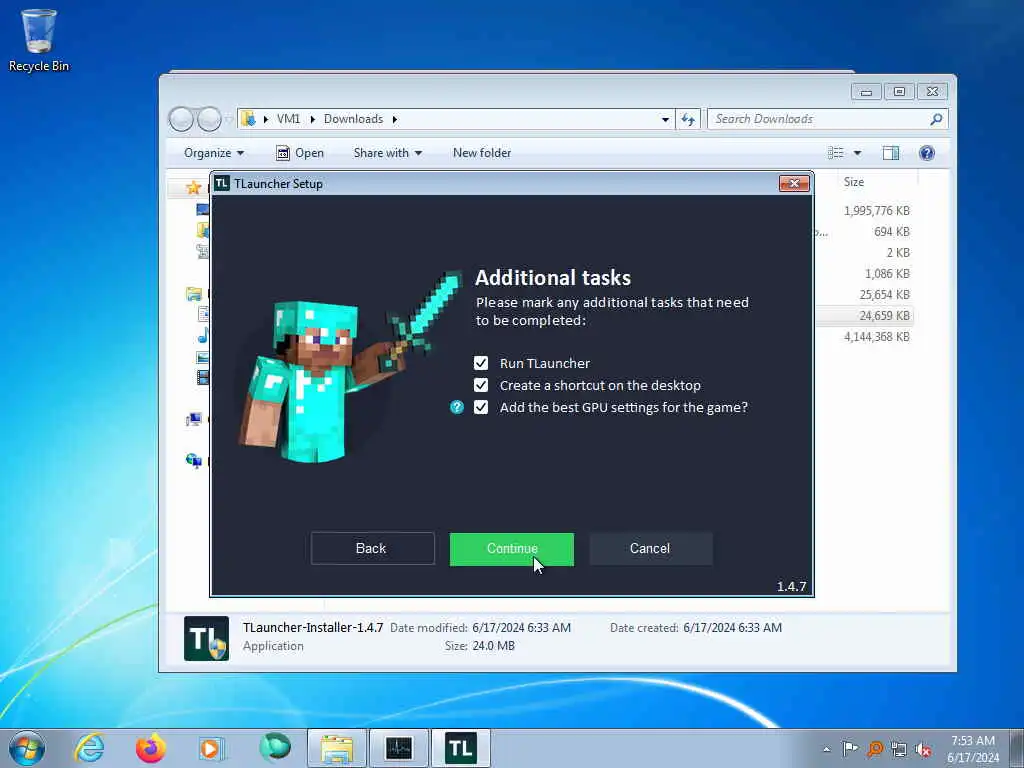Click the 25,654 KB file size entry
This screenshot has height=768, width=1024.
coord(884,295)
